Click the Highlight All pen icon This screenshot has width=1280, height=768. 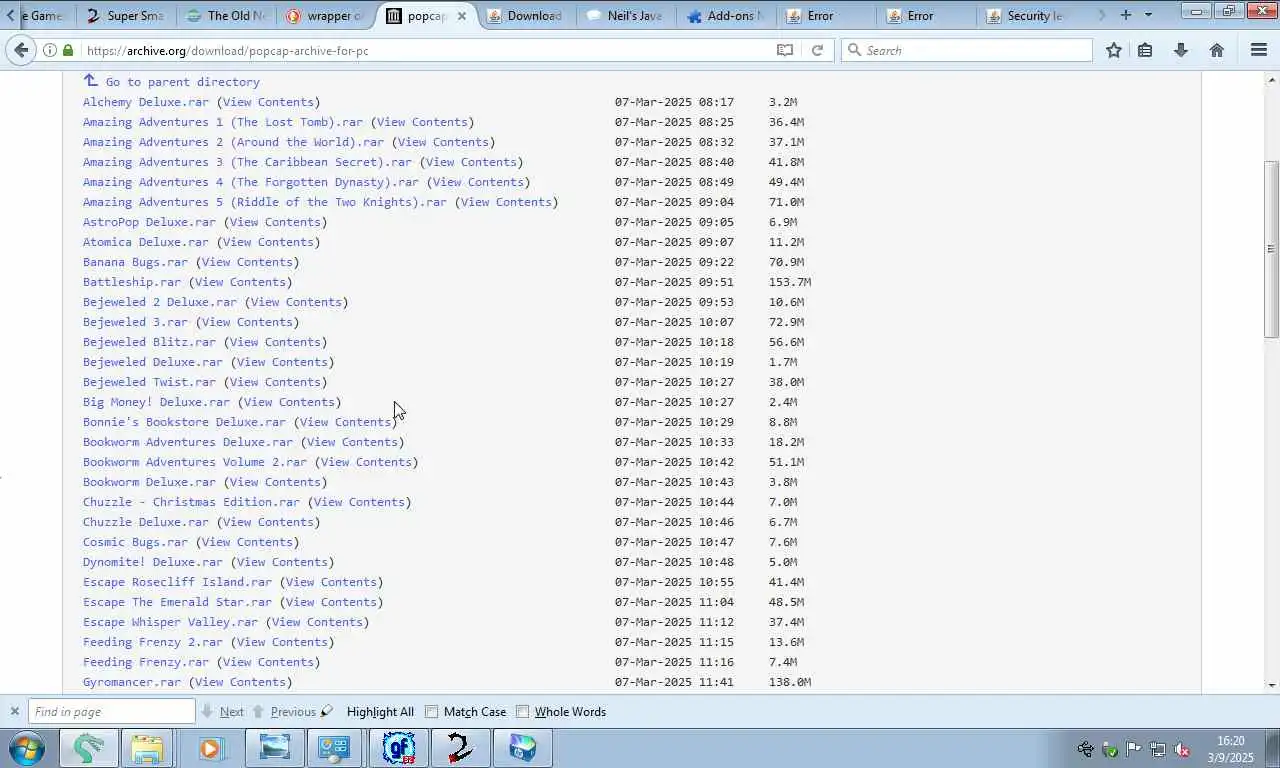coord(326,712)
